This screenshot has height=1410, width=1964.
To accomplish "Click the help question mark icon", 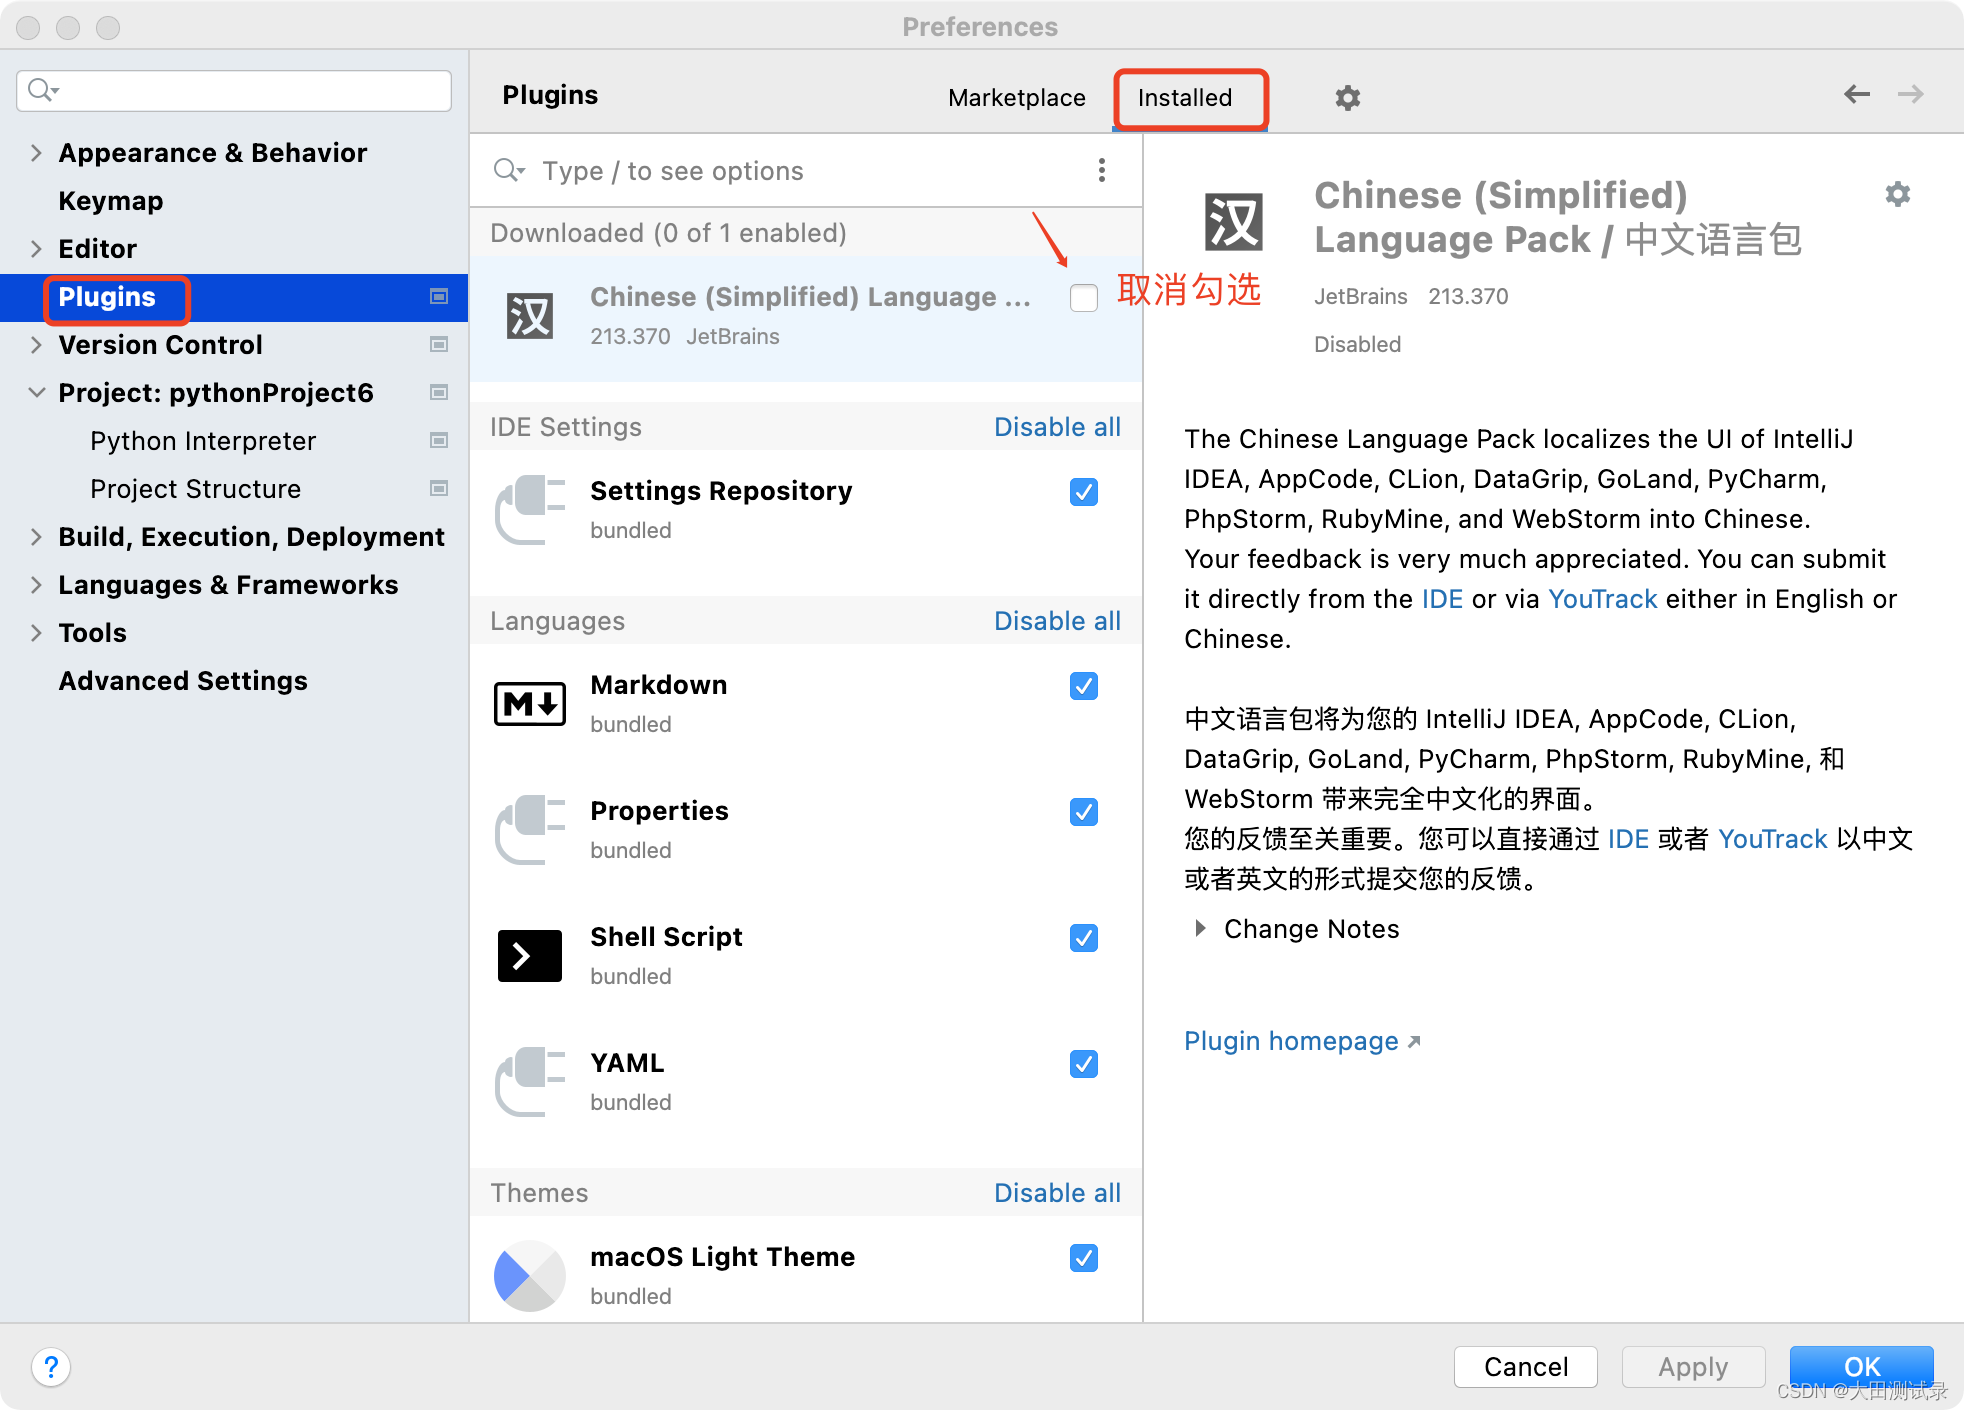I will (51, 1366).
